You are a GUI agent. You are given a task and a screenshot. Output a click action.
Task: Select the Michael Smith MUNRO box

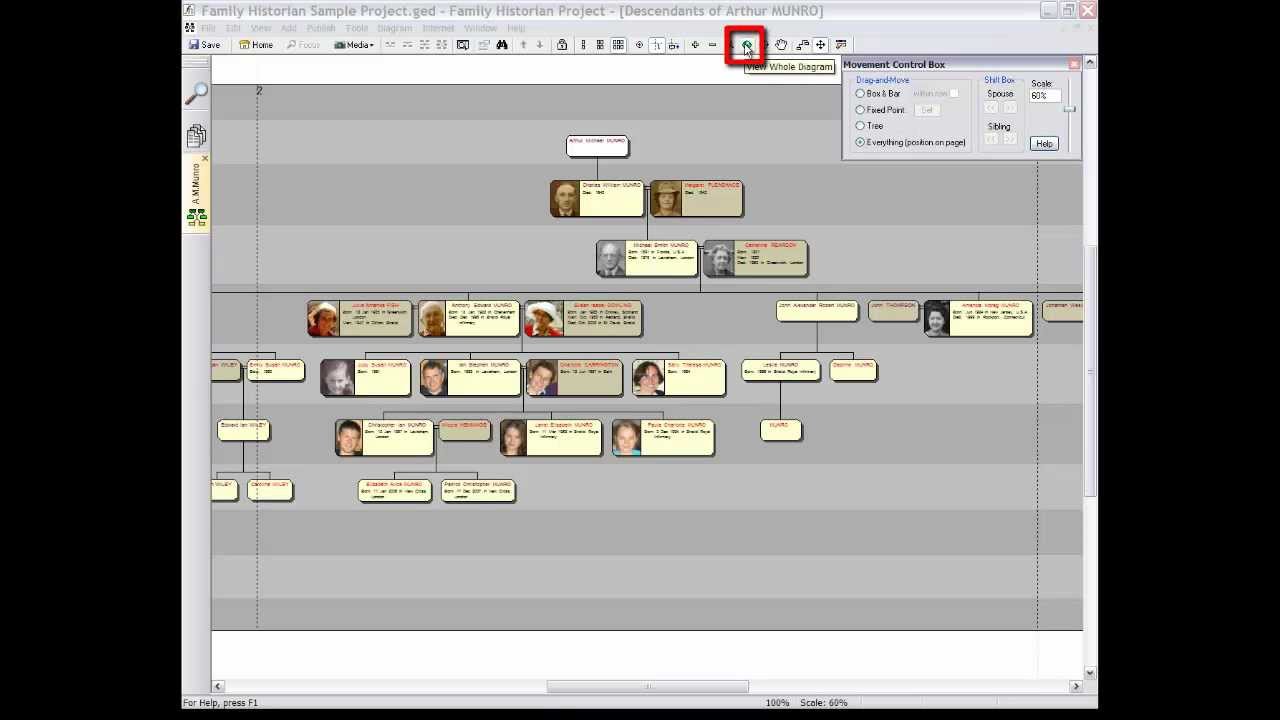tap(646, 259)
